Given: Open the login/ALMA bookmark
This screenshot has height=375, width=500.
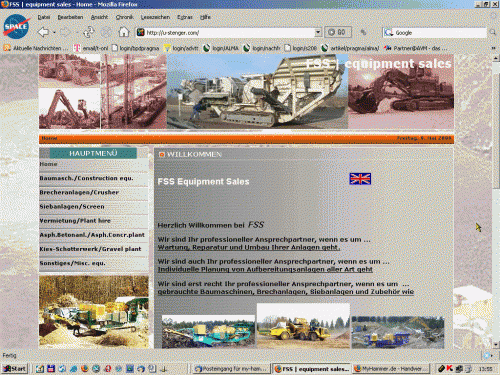Looking at the screenshot, I should [221, 48].
